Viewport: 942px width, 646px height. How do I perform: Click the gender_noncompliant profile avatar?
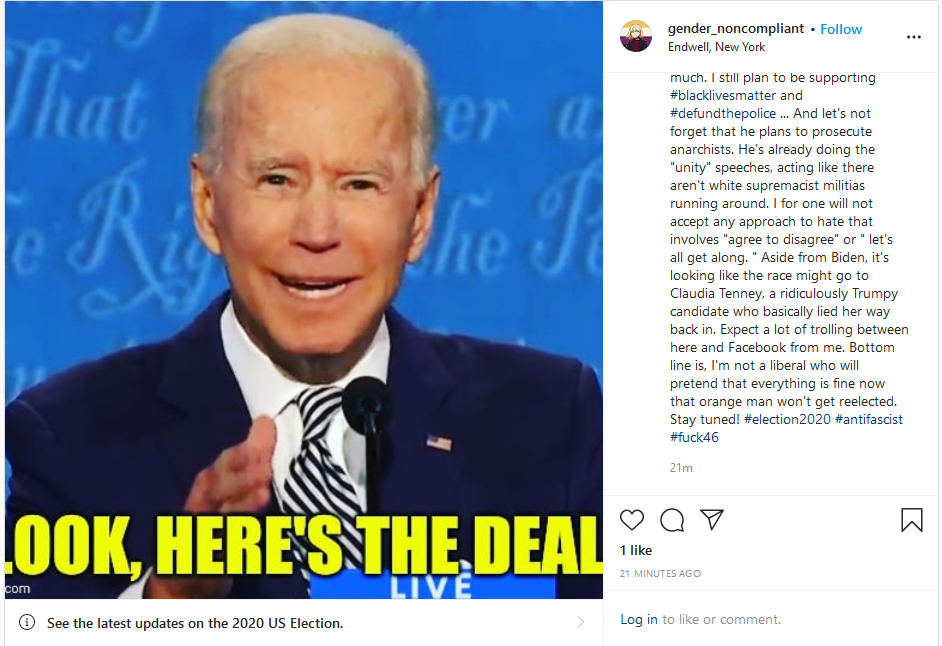coord(636,36)
